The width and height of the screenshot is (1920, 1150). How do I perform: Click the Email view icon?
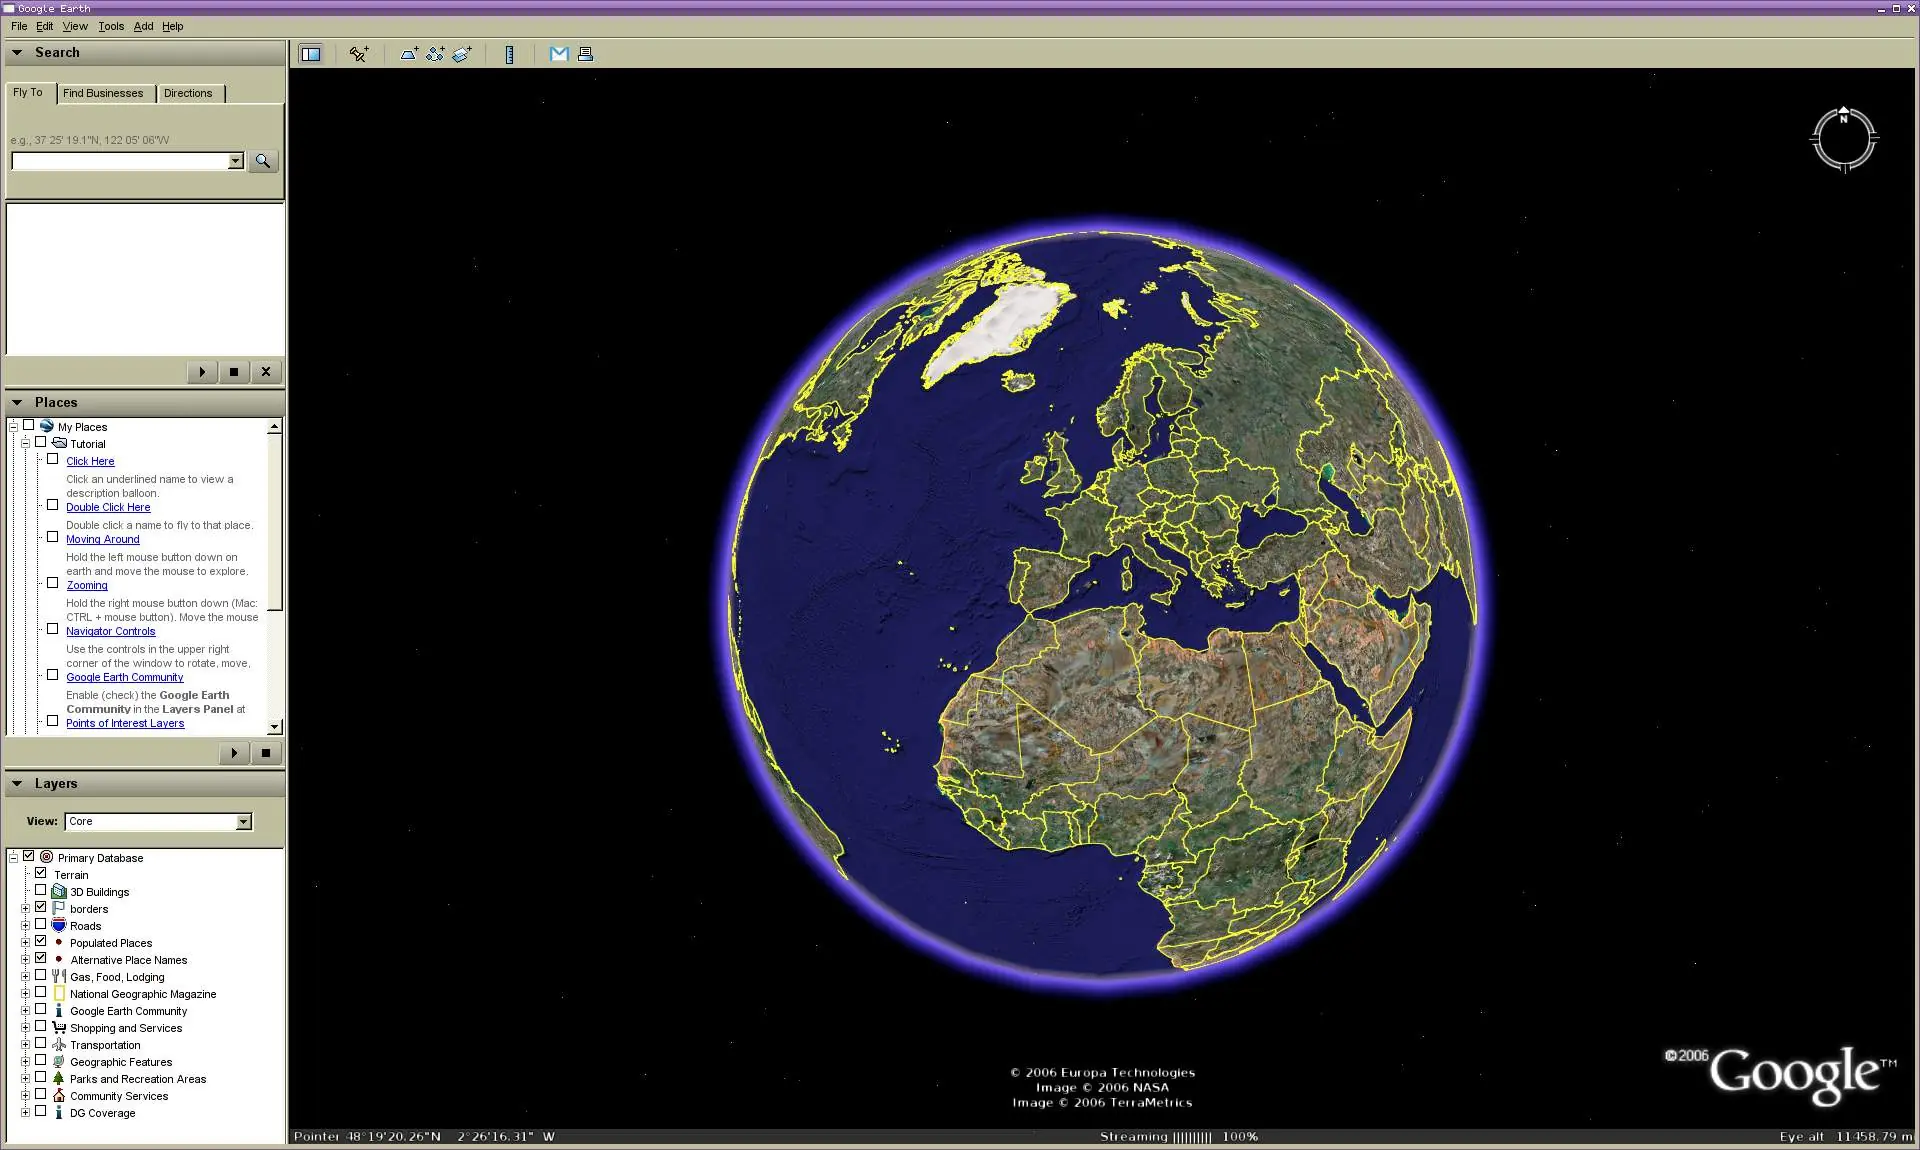[559, 55]
